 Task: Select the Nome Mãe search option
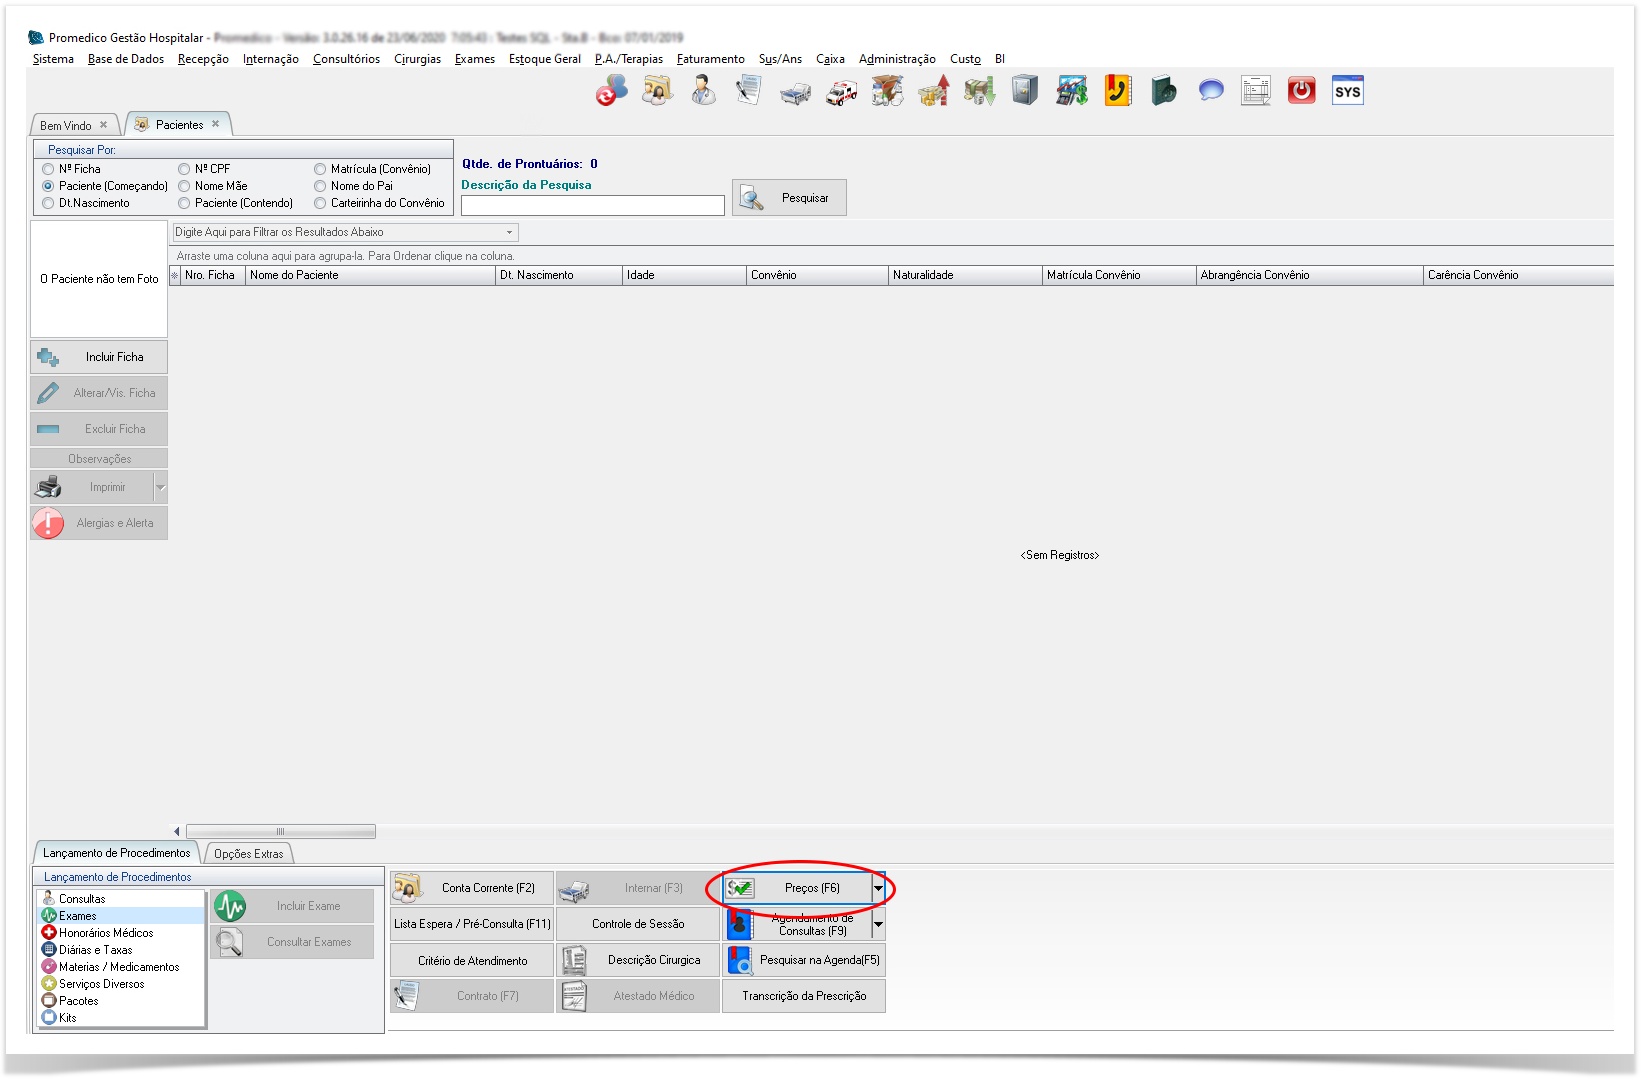pos(184,186)
